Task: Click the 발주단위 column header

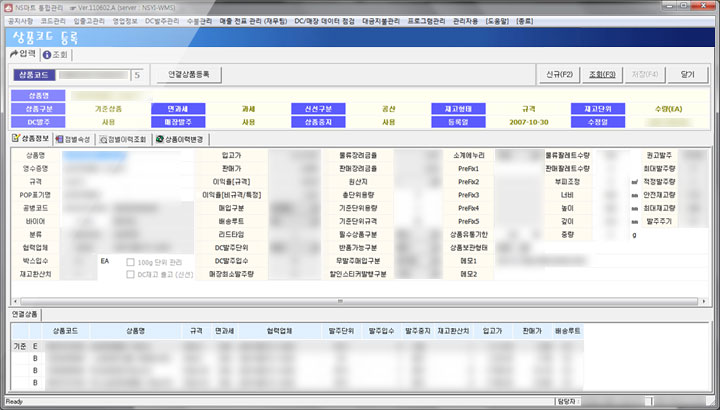Action: click(x=341, y=331)
